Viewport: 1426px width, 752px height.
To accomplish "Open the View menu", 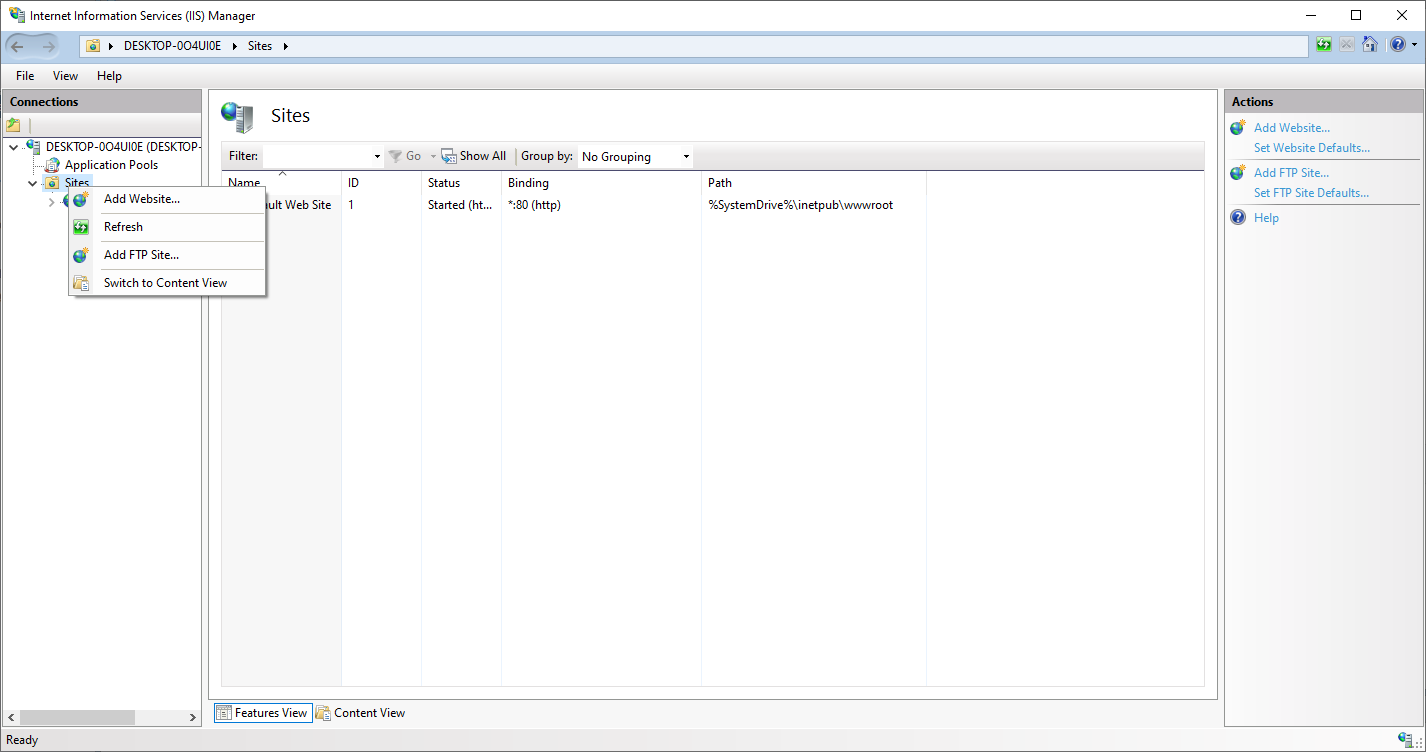I will click(x=65, y=76).
